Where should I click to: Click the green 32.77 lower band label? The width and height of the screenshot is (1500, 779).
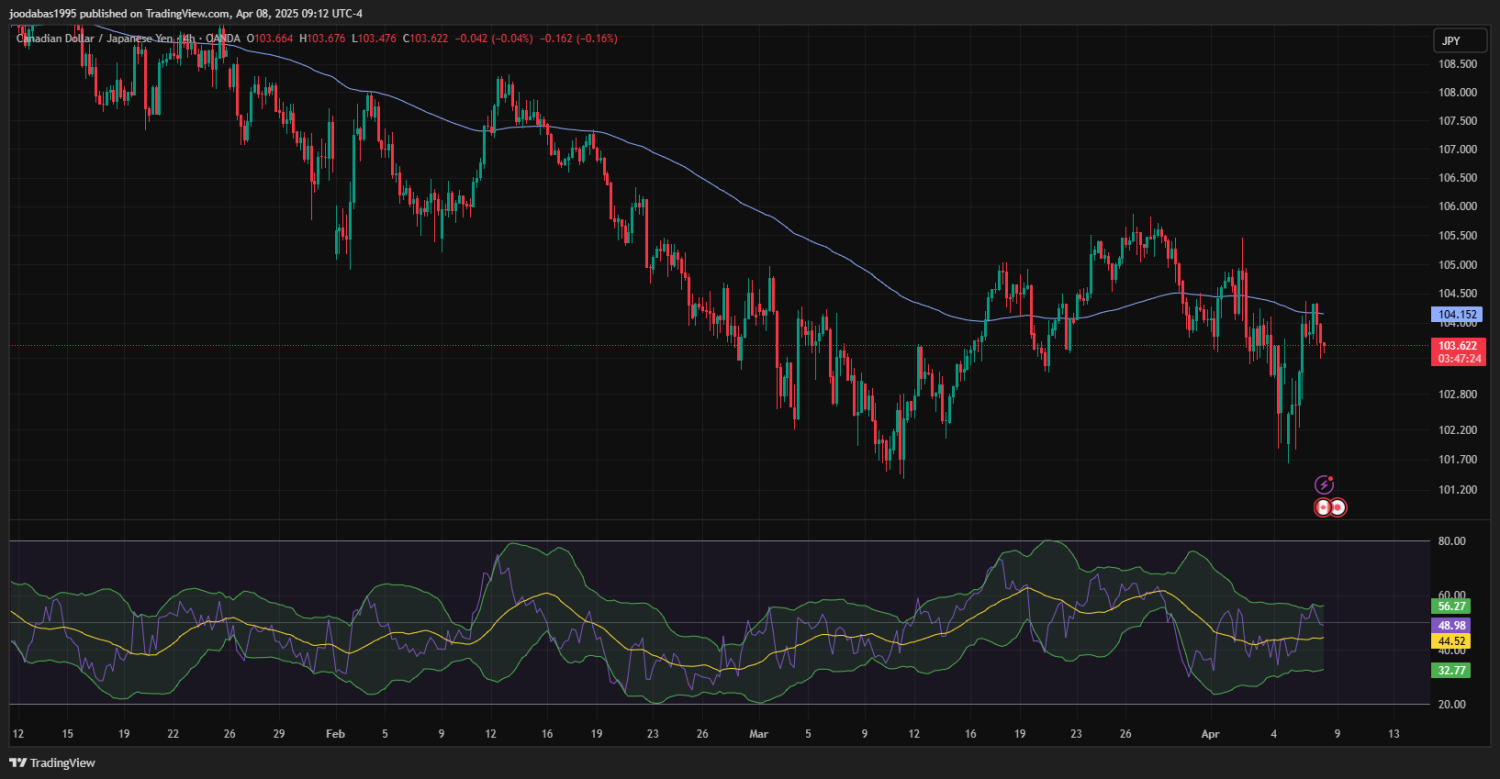tap(1453, 670)
